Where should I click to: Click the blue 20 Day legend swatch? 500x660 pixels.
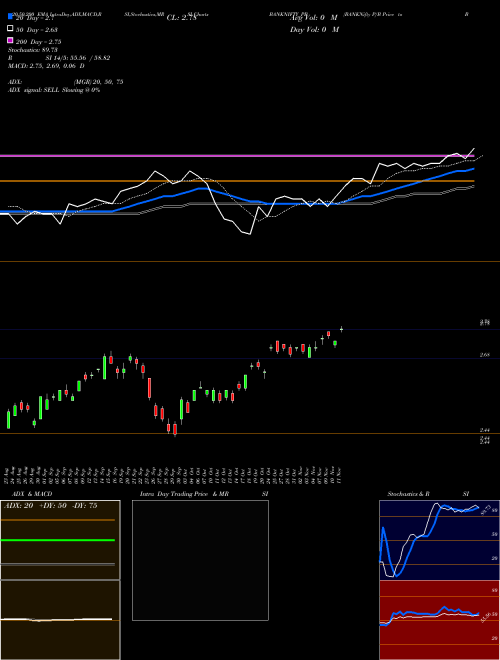coord(10,16)
